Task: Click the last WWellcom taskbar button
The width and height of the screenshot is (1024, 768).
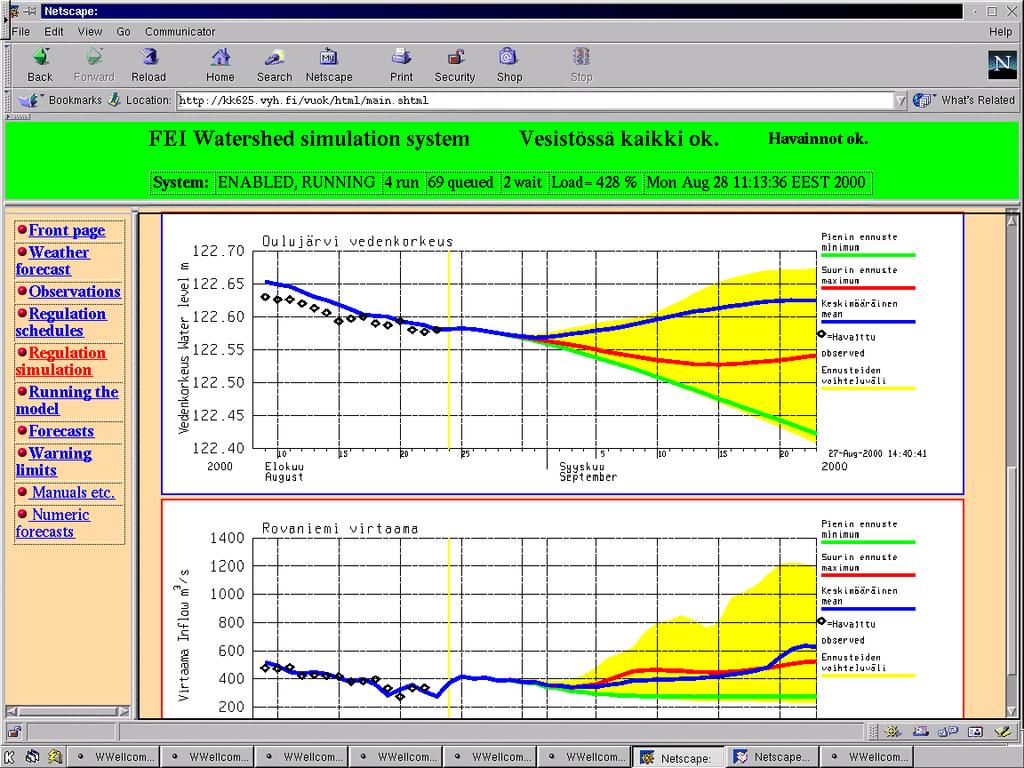Action: tap(867, 758)
